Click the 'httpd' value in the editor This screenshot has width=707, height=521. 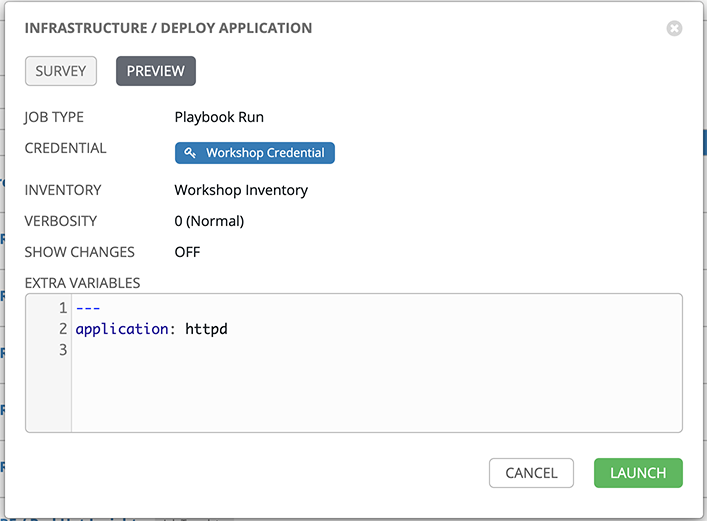[207, 329]
